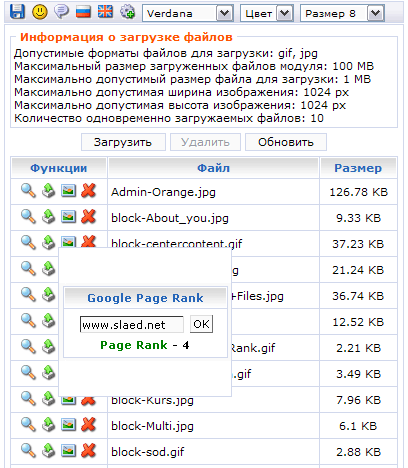The height and width of the screenshot is (468, 408).
Task: Click the block-sod.gif file name
Action: [148, 452]
